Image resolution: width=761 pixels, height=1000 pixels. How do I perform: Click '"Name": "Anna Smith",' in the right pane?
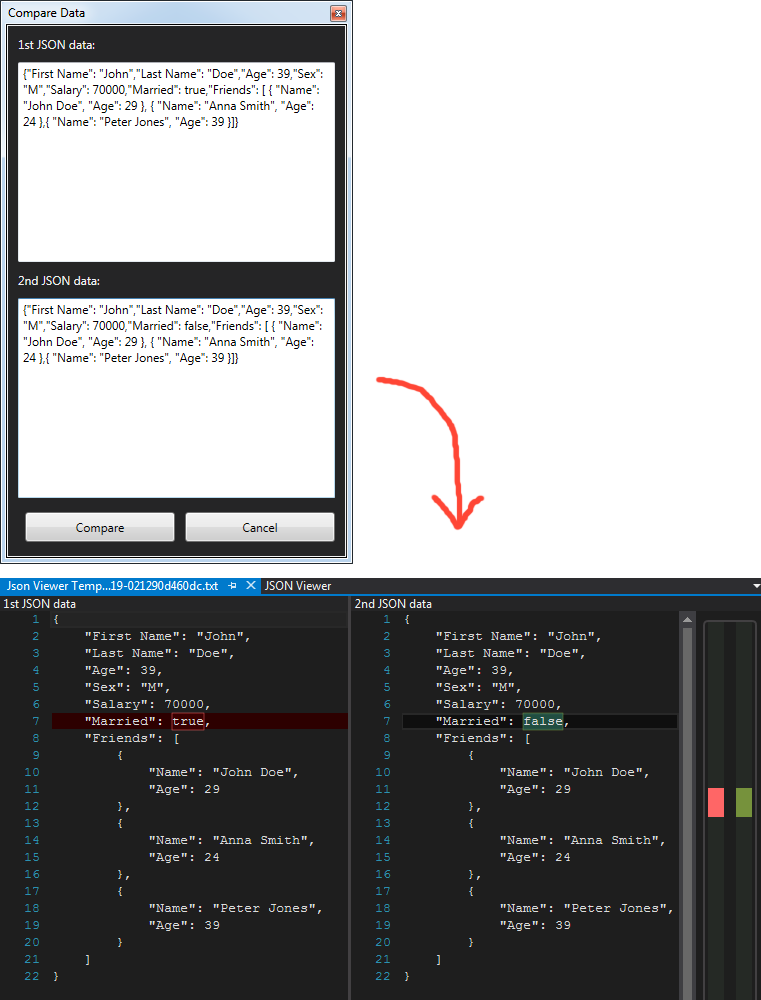coord(582,840)
